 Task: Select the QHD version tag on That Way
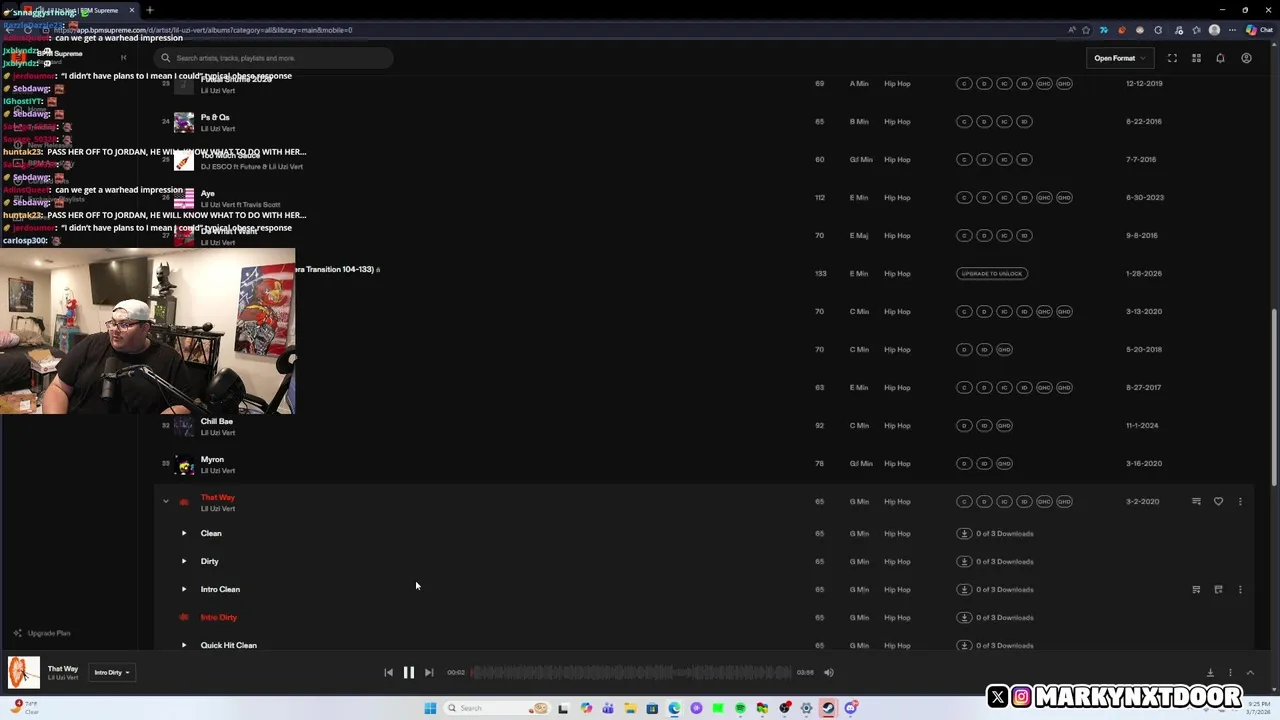[1064, 501]
